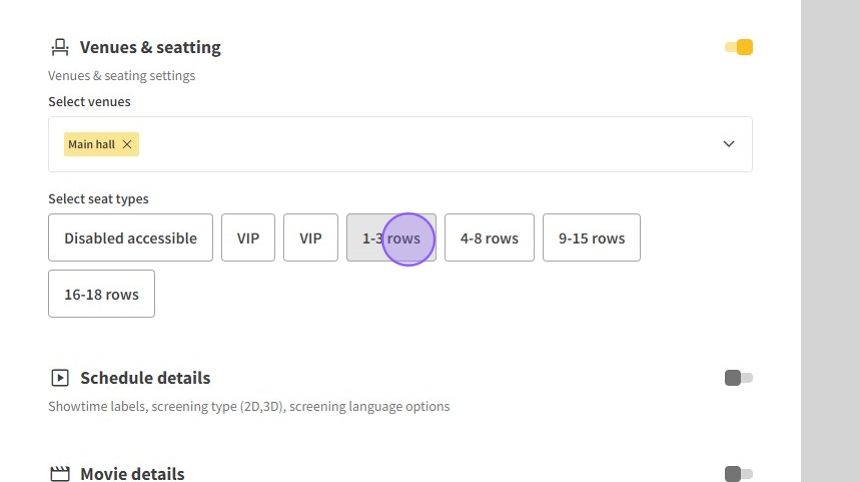Click the Main hall tag label
The height and width of the screenshot is (482, 860).
click(x=91, y=144)
